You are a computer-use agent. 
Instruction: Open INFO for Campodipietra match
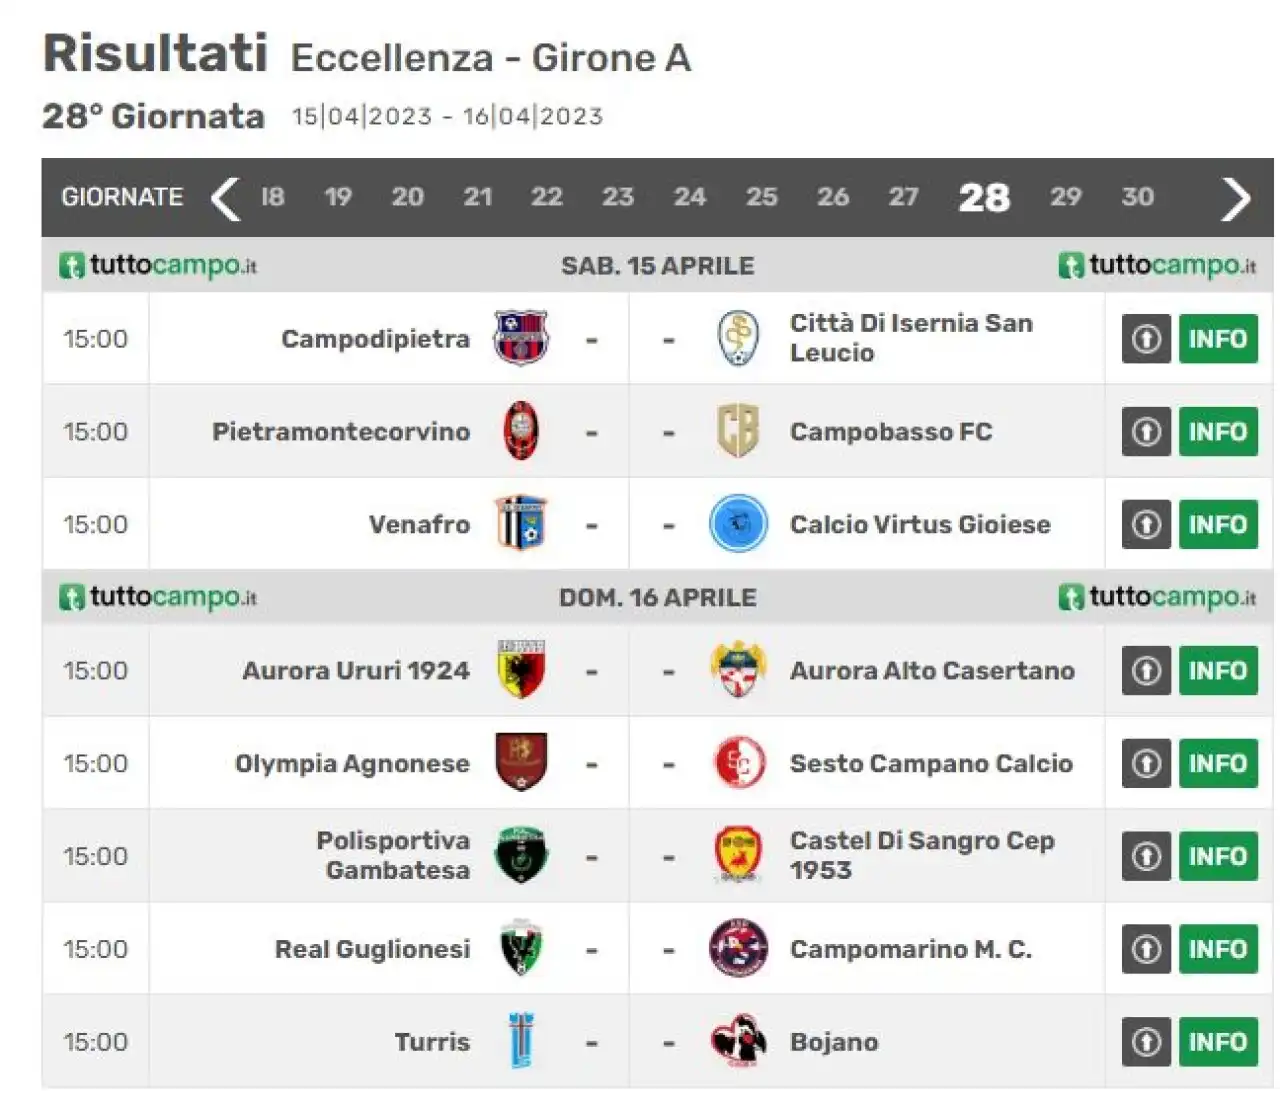point(1218,339)
